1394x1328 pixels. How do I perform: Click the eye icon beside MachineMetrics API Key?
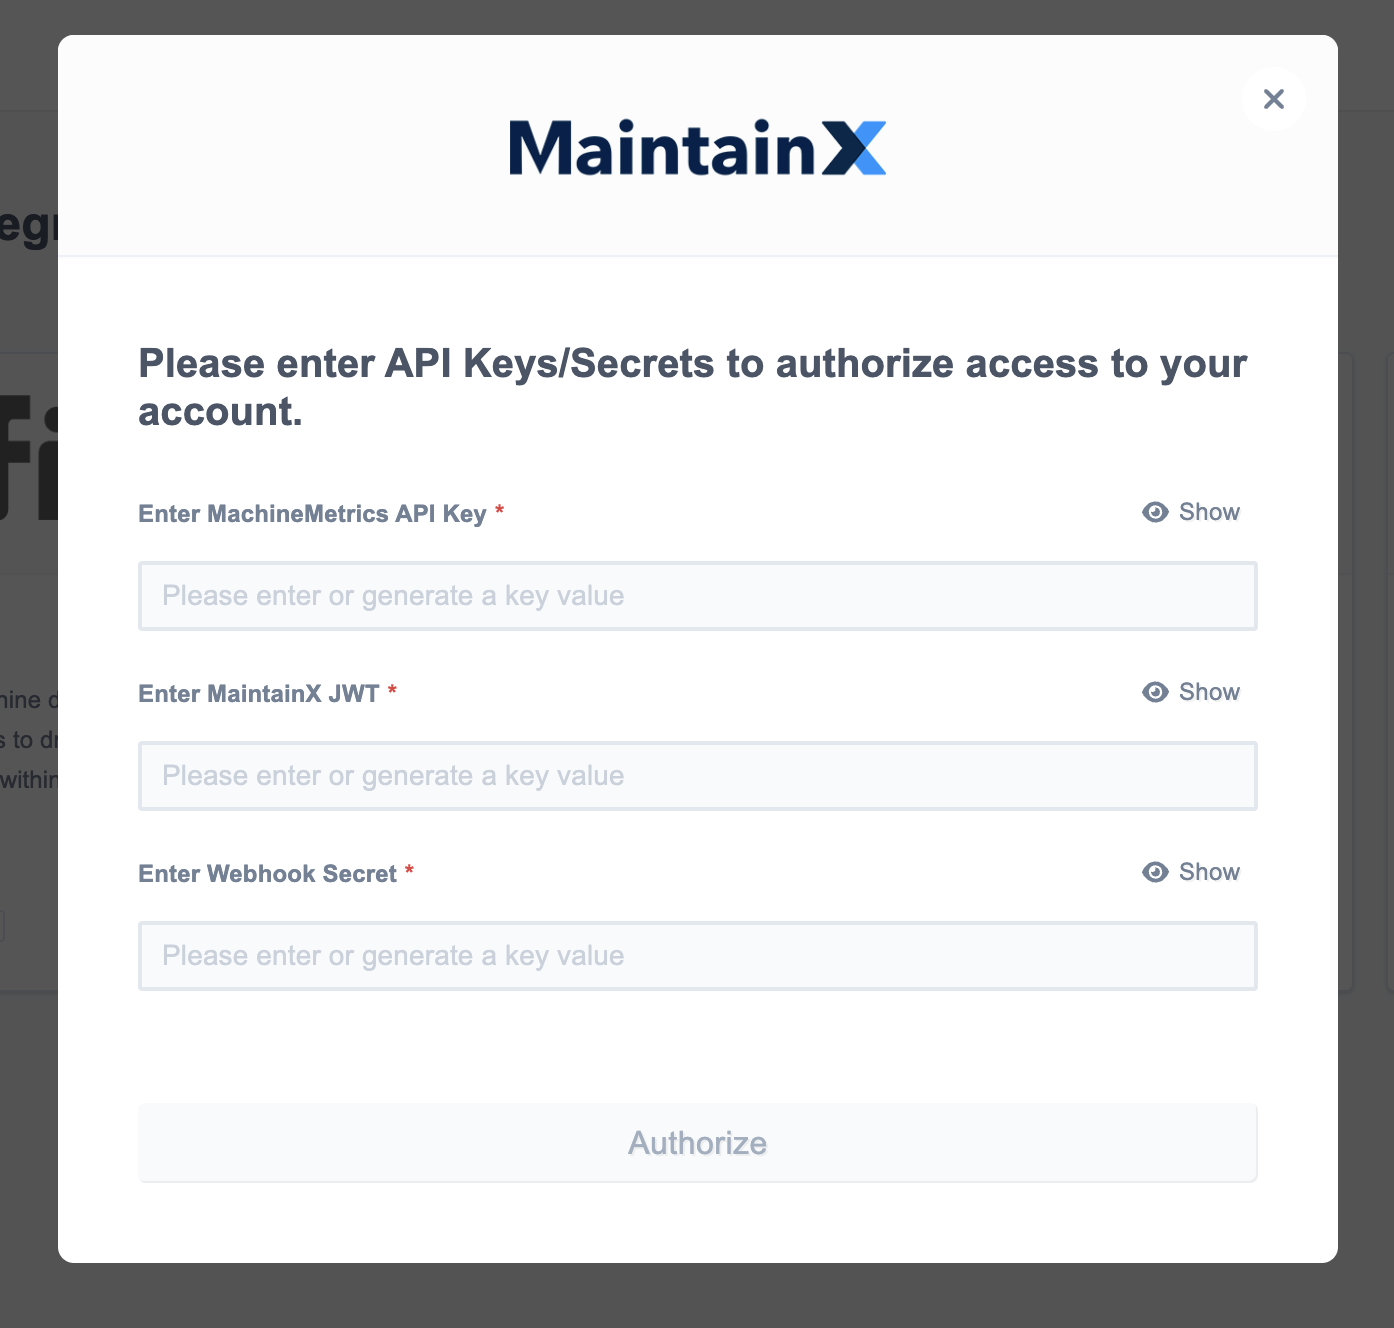tap(1155, 512)
